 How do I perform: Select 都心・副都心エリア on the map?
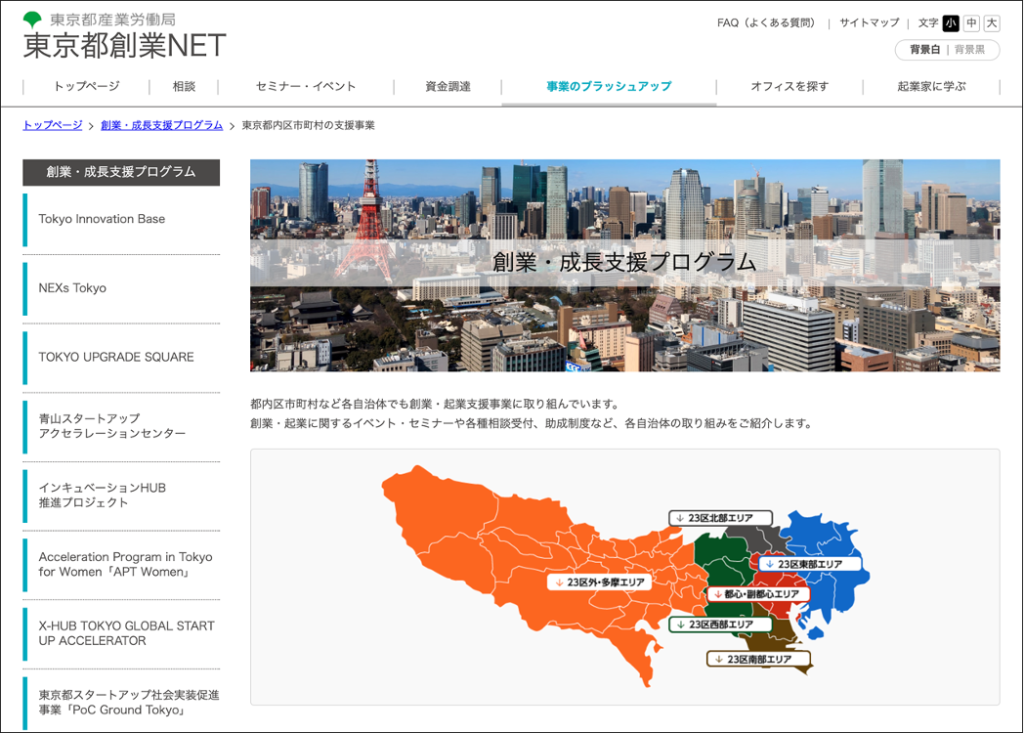pos(755,594)
